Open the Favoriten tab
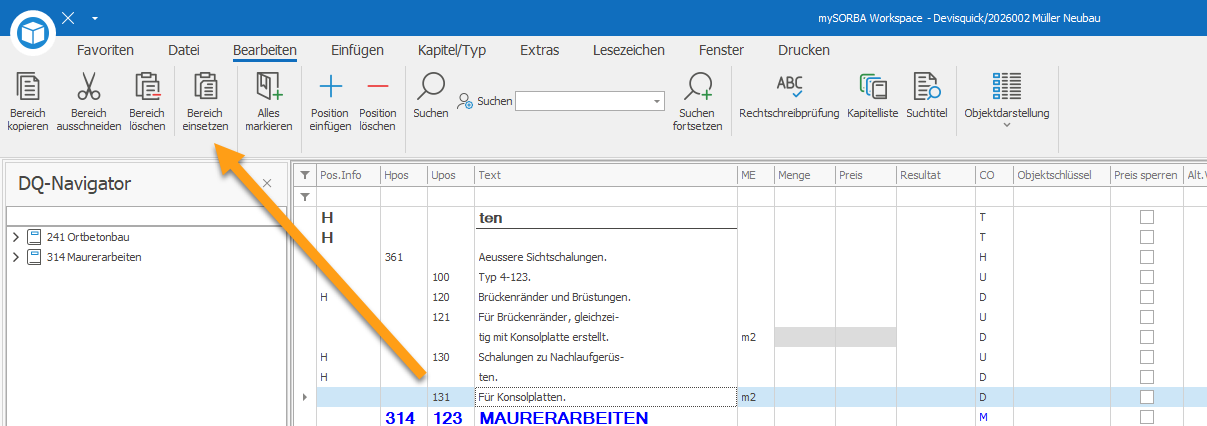 coord(105,50)
